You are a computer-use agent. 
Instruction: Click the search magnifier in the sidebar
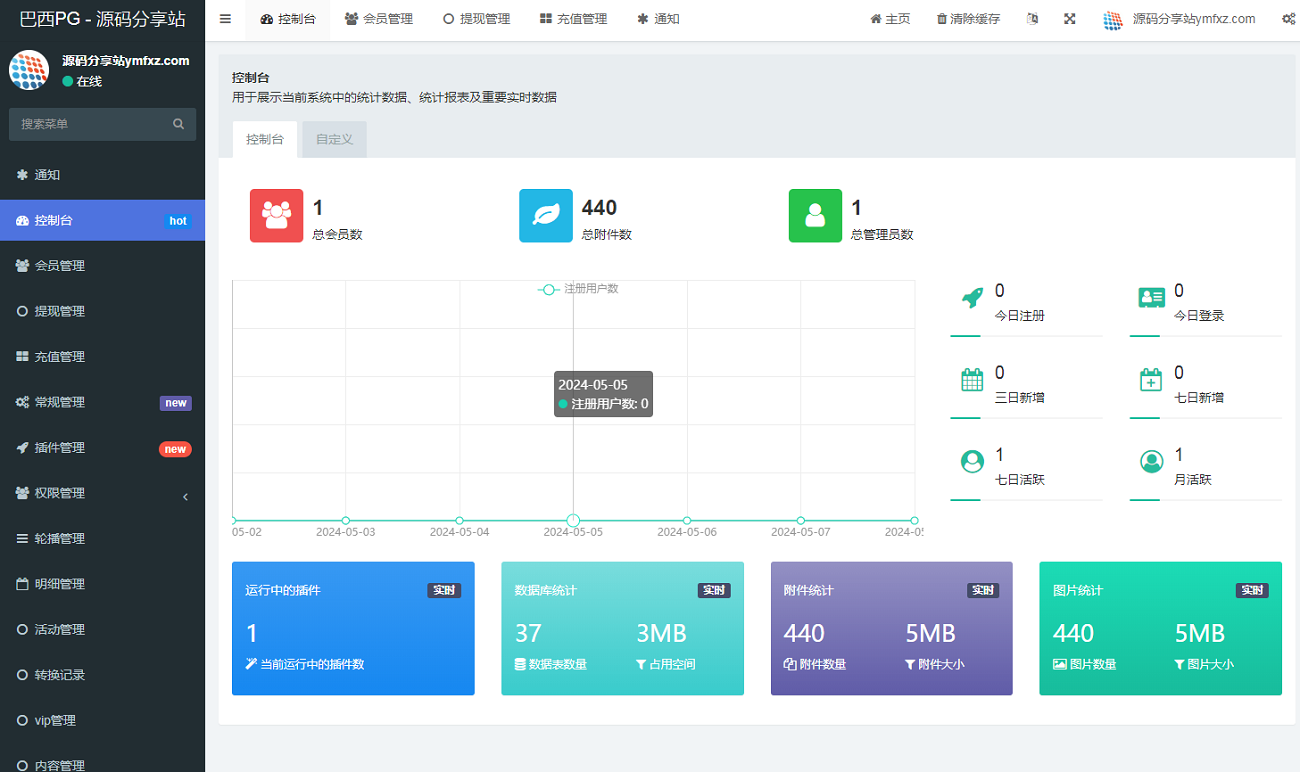[x=178, y=124]
